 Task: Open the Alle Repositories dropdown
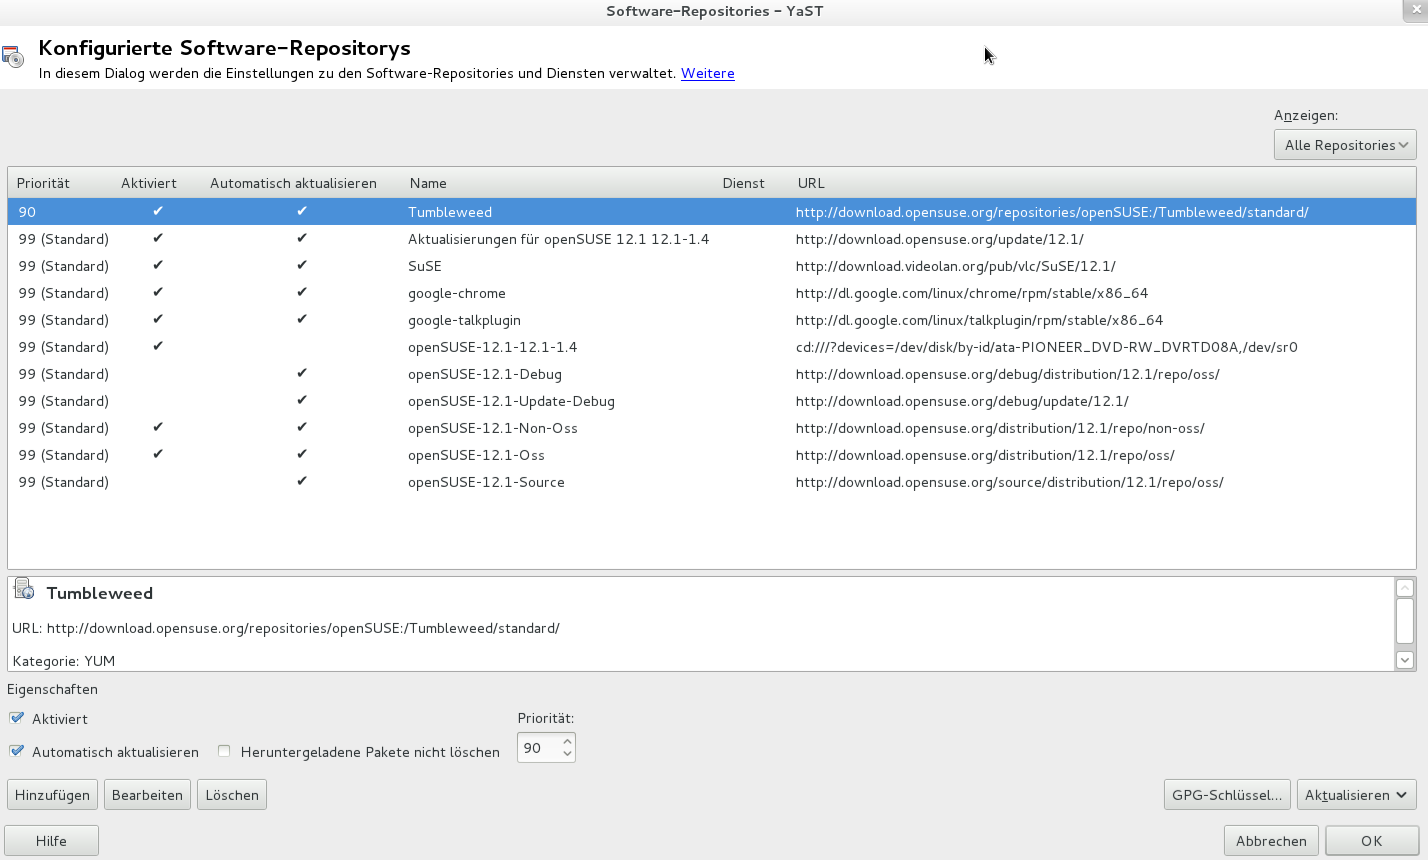coord(1345,145)
